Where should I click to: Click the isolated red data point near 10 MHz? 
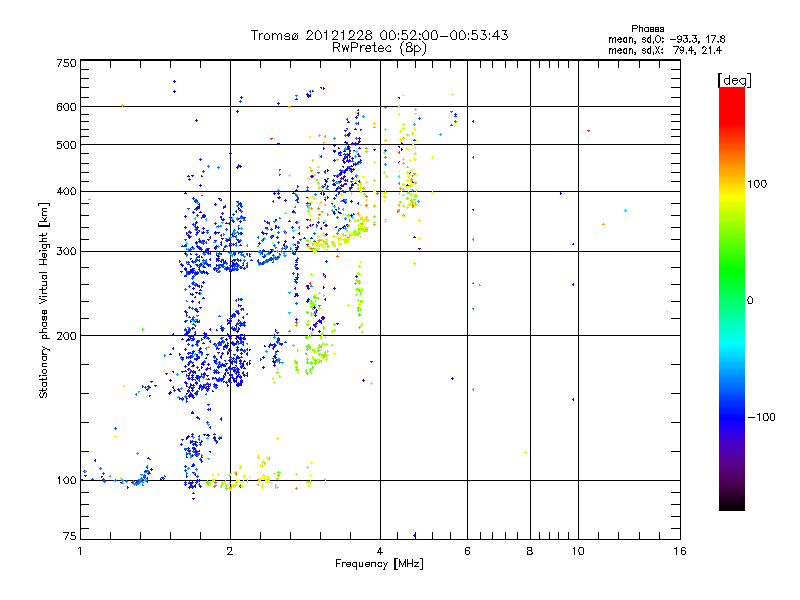tap(588, 131)
